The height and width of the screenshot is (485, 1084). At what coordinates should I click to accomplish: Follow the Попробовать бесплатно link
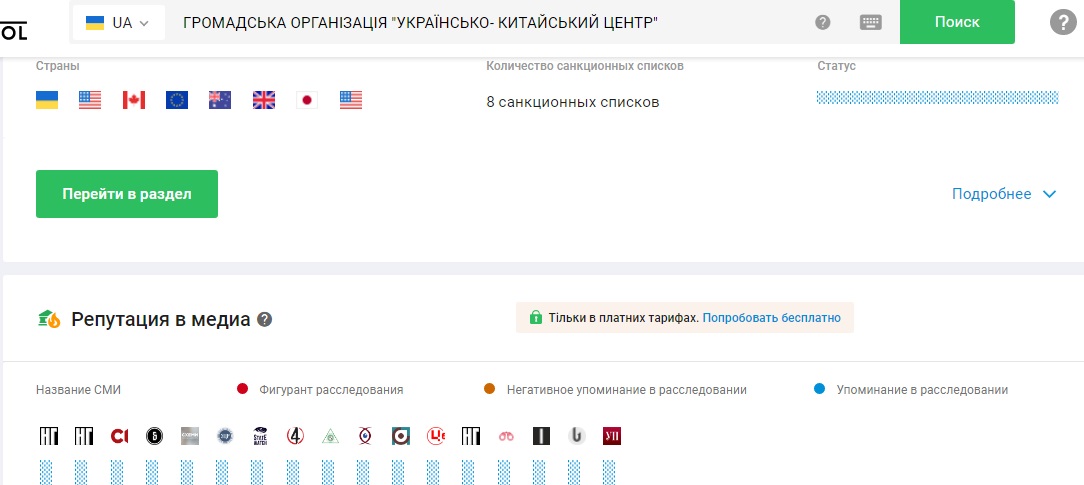(771, 318)
